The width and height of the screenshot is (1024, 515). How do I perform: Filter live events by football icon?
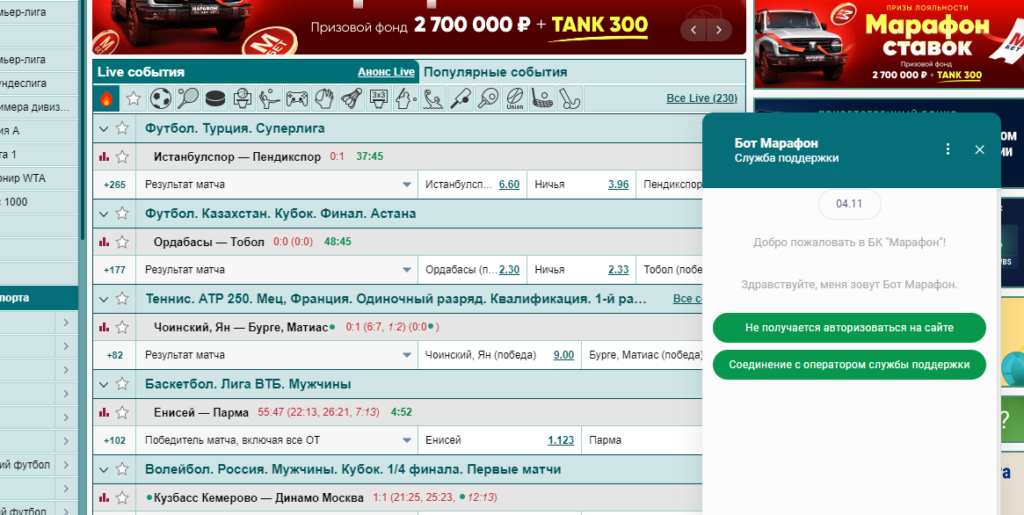pos(161,99)
